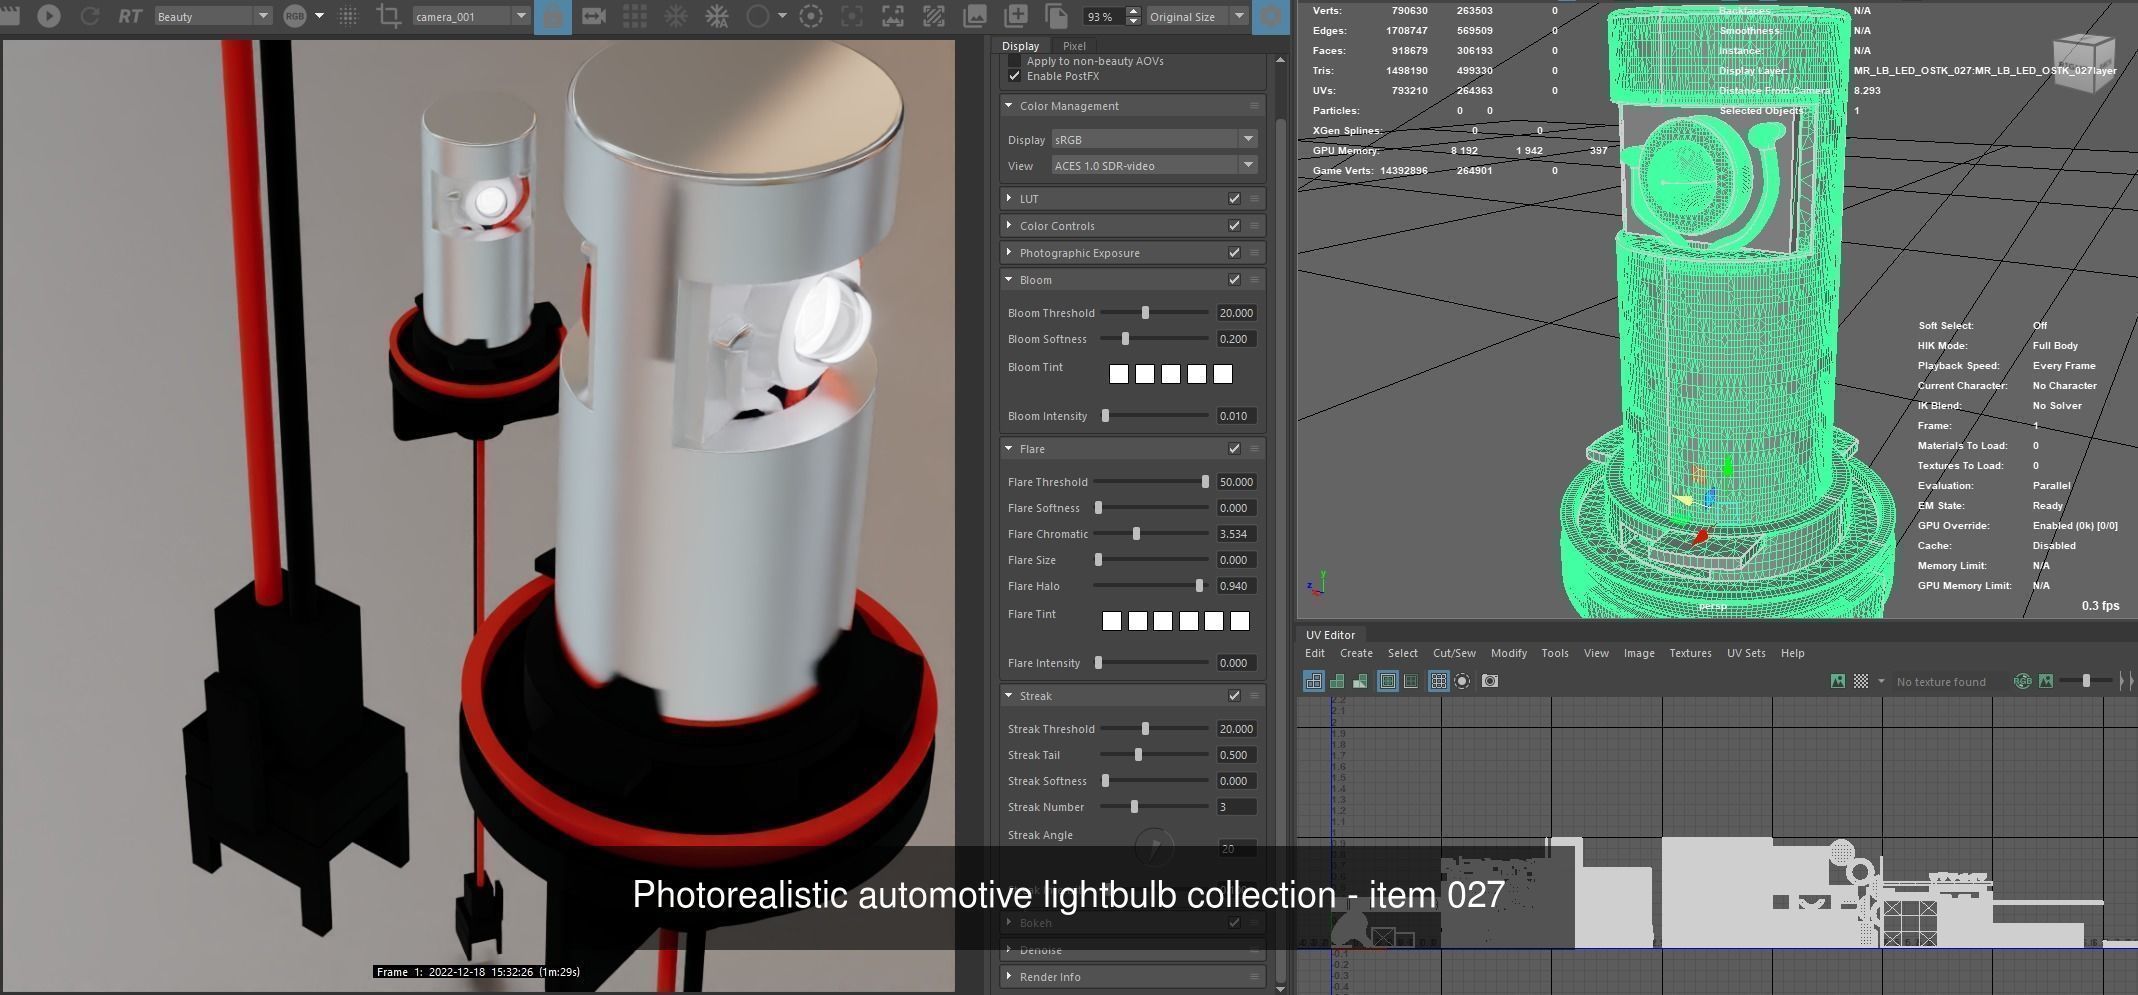Open the UV Editor Help menu
The height and width of the screenshot is (995, 2138).
tap(1792, 653)
